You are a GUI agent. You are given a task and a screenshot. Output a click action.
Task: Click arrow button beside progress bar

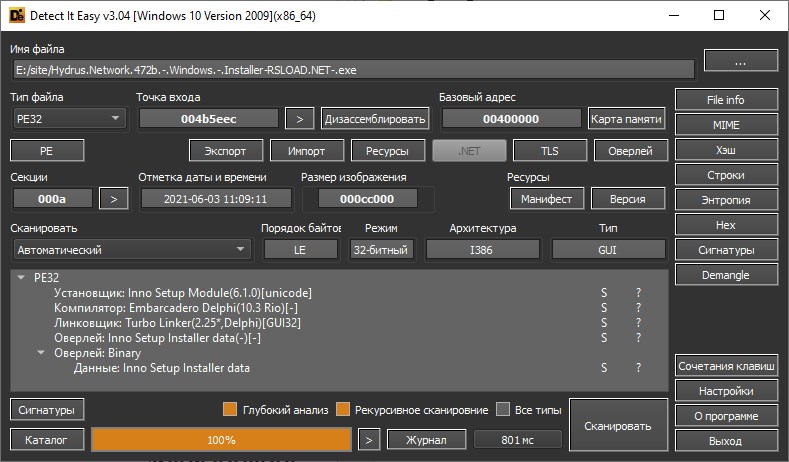coord(369,440)
